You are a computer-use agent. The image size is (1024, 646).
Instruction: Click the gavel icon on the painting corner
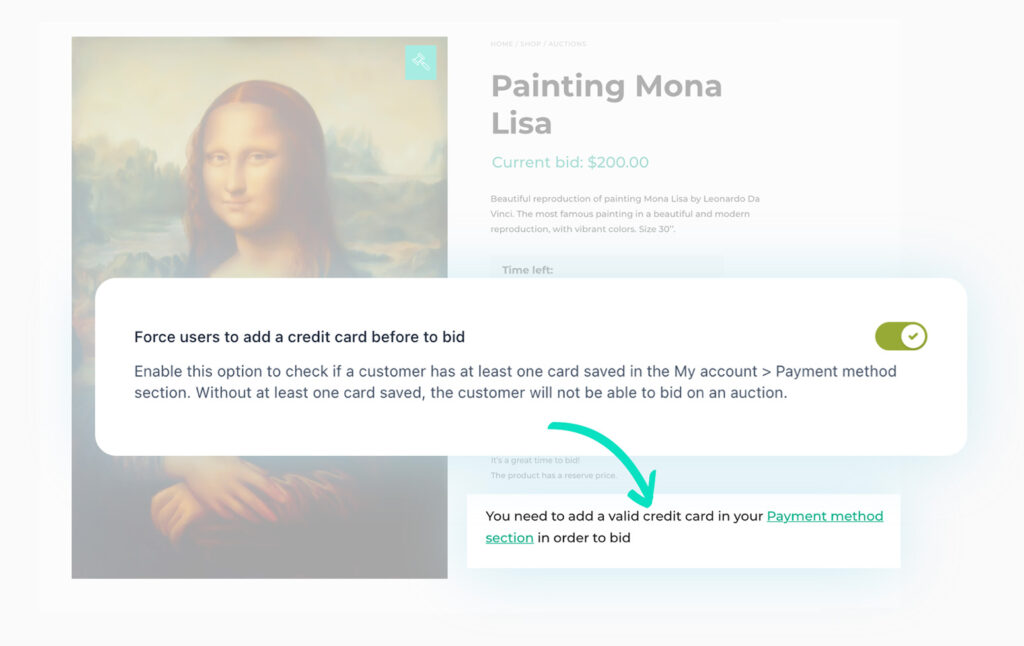point(420,62)
